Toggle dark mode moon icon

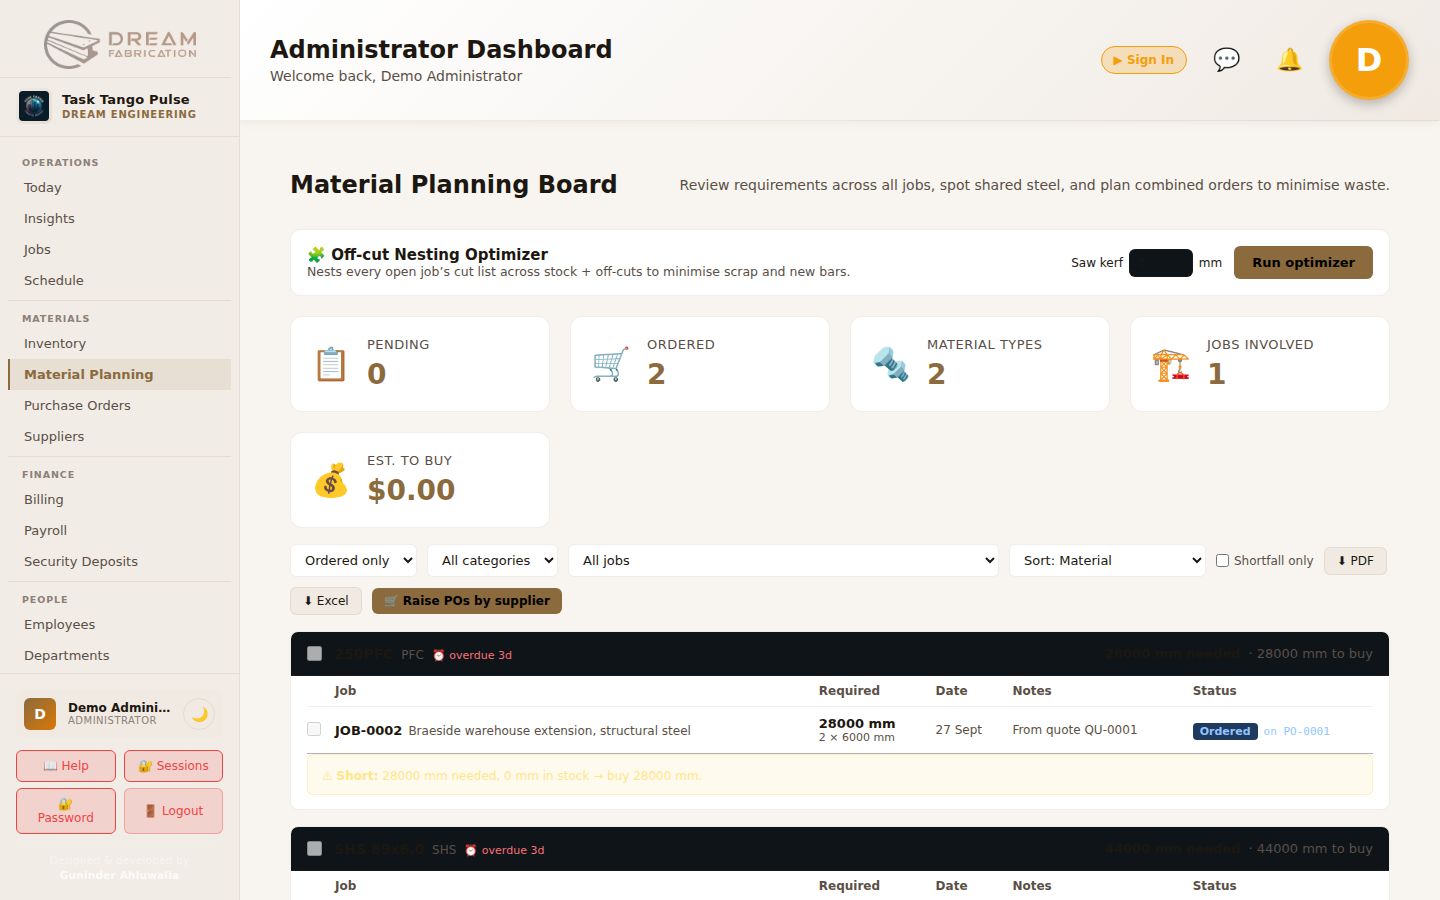tap(200, 714)
